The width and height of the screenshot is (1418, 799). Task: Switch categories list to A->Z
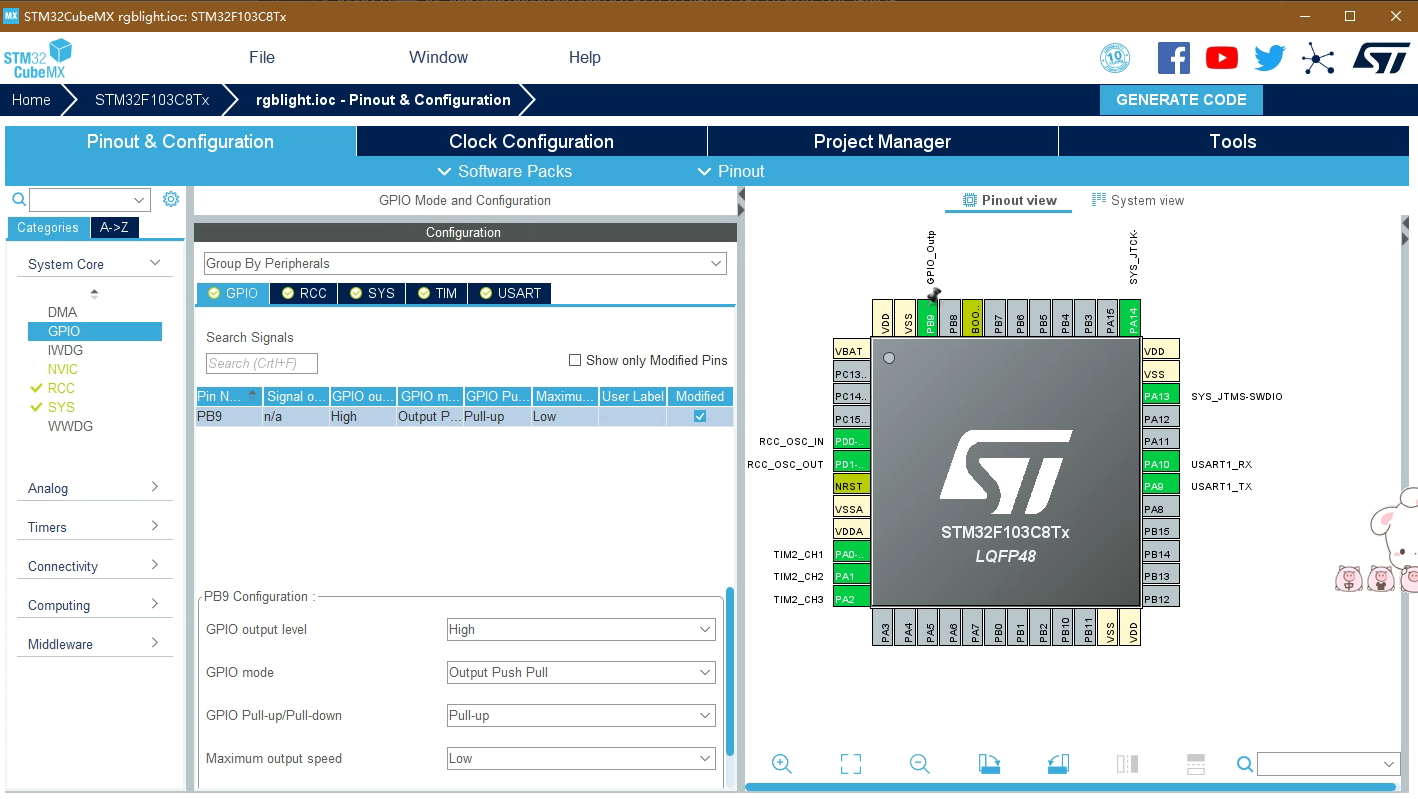114,227
